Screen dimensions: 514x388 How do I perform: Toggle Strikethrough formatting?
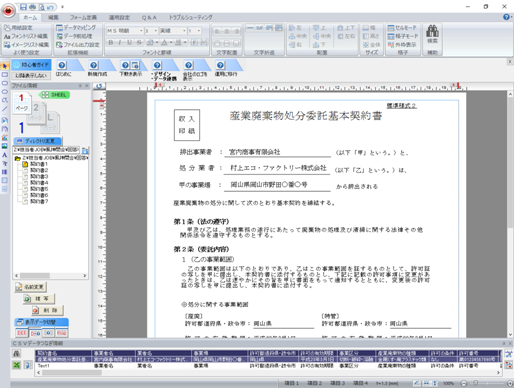coord(139,42)
